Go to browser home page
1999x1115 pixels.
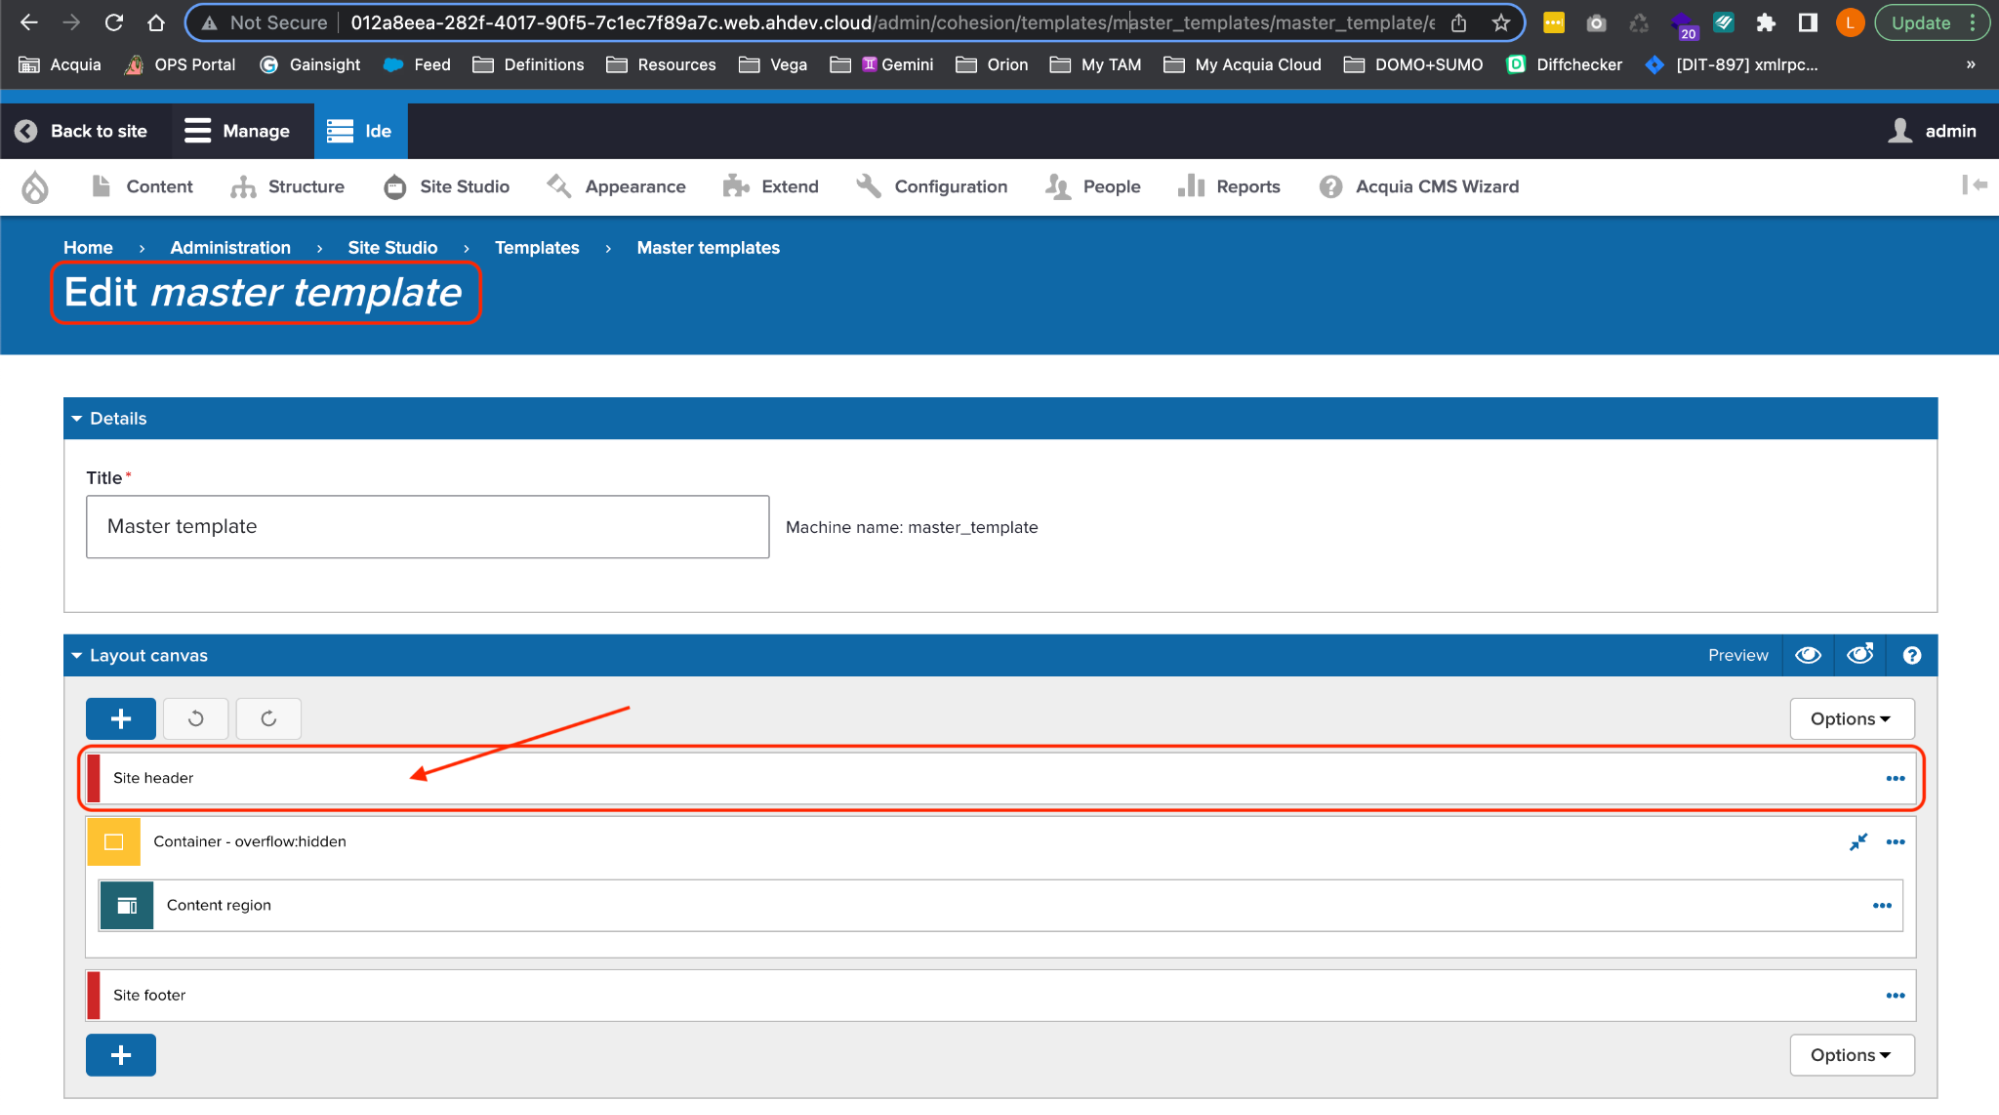pyautogui.click(x=156, y=22)
